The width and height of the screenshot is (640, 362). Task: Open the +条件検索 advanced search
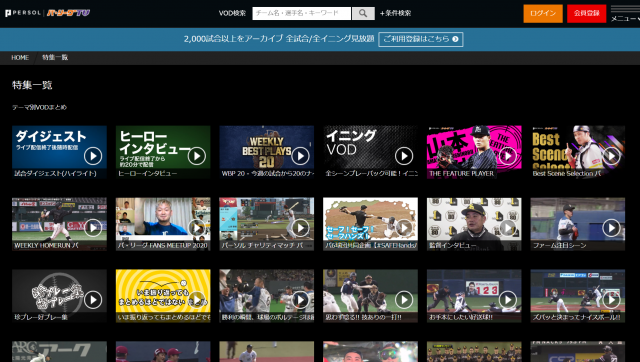[x=395, y=13]
